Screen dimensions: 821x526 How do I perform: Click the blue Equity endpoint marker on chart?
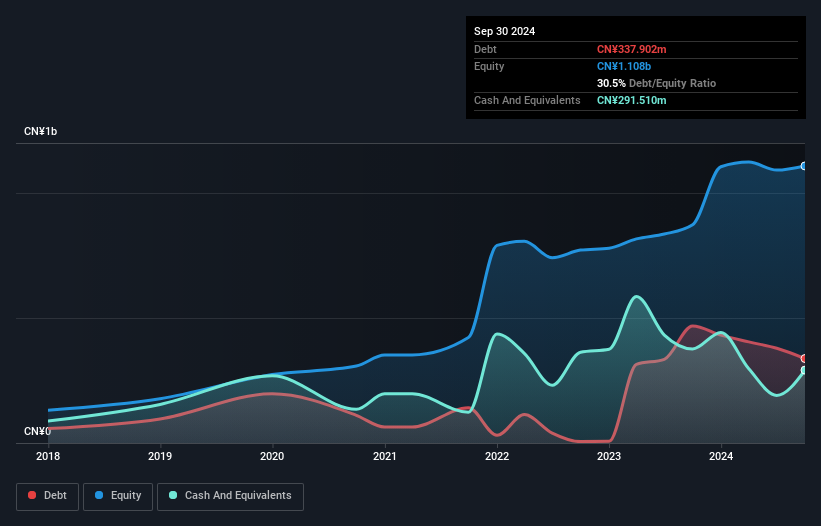[x=804, y=166]
